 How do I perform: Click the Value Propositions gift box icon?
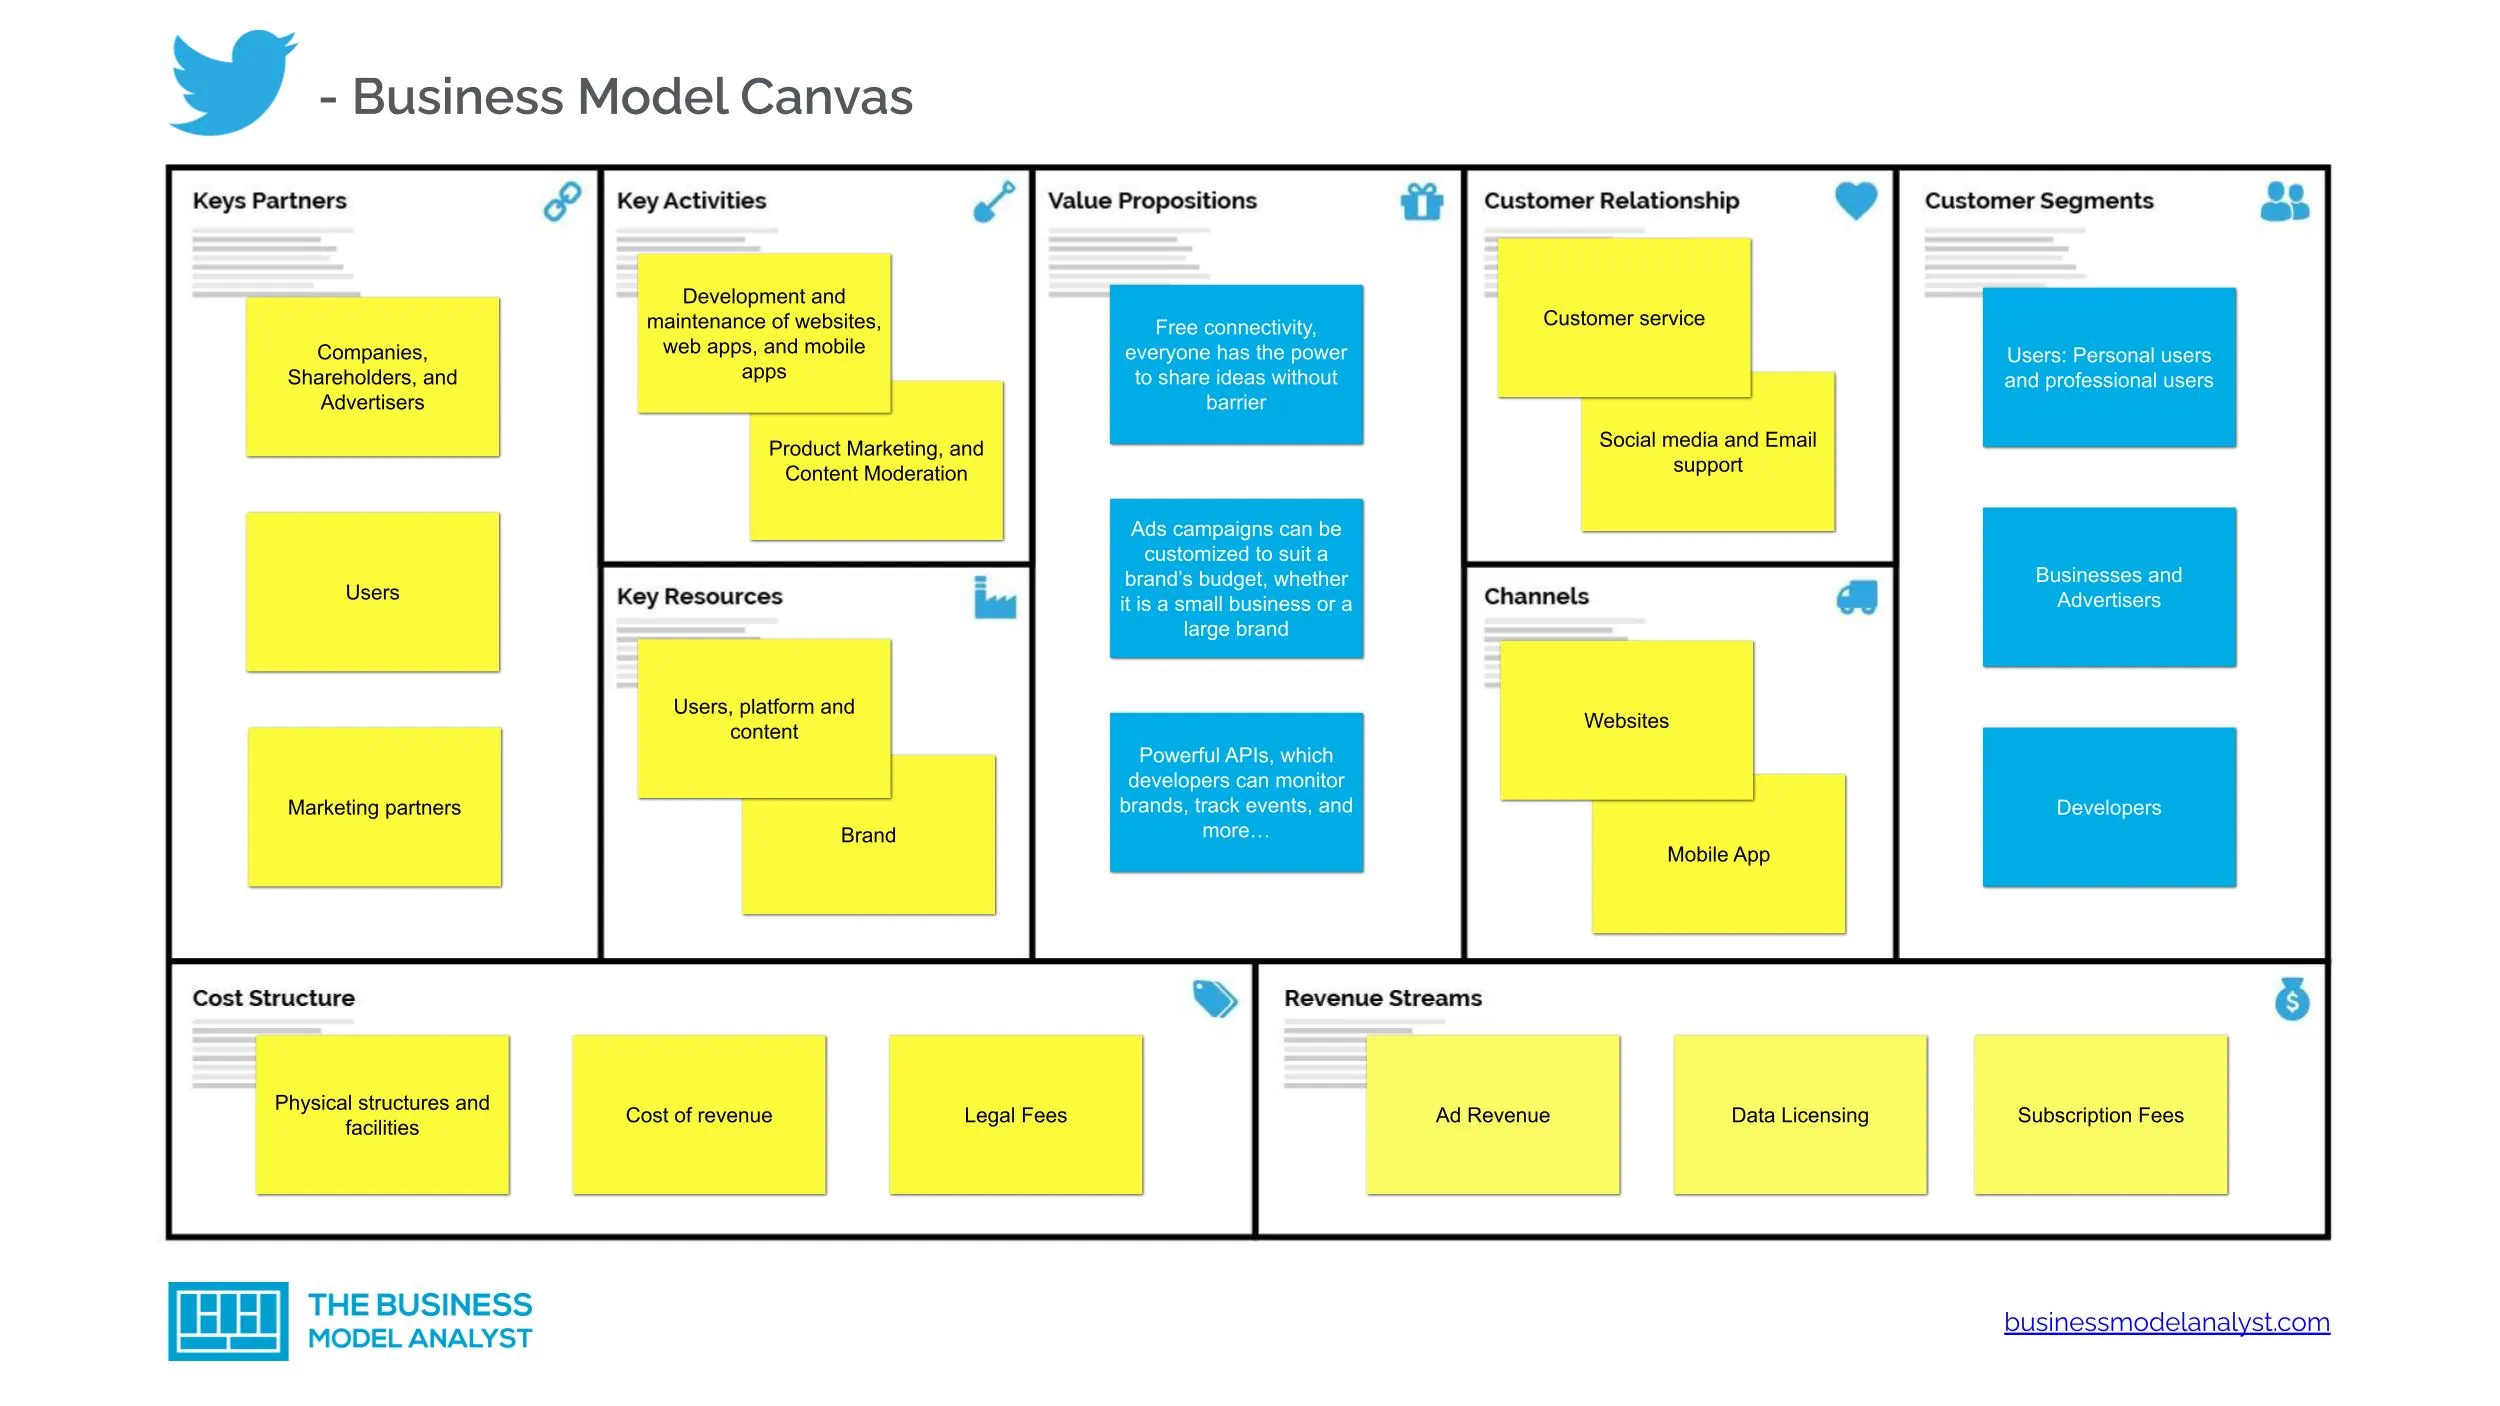pos(1430,203)
